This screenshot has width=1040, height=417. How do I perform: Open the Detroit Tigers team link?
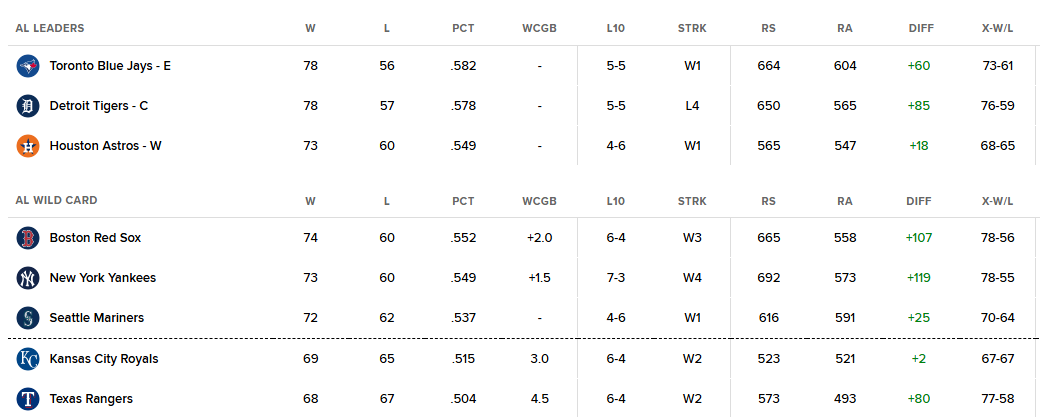[99, 105]
